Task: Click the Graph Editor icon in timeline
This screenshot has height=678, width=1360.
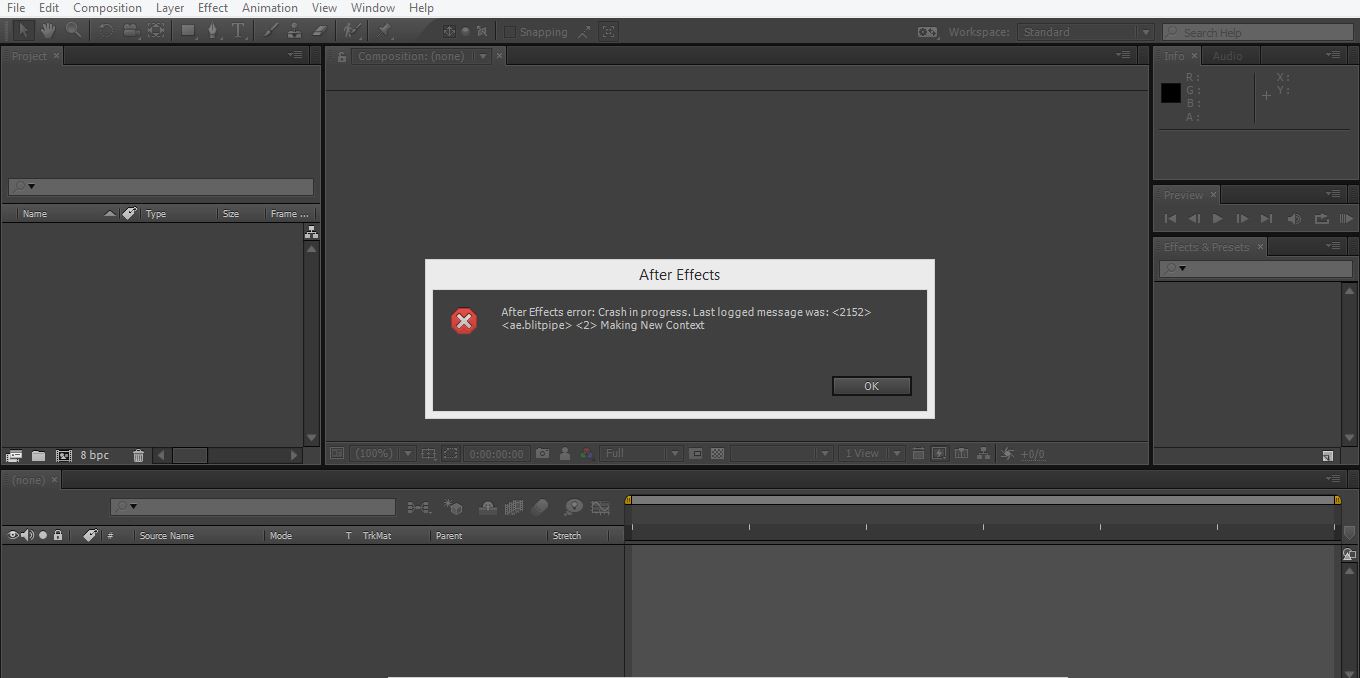Action: pos(600,508)
